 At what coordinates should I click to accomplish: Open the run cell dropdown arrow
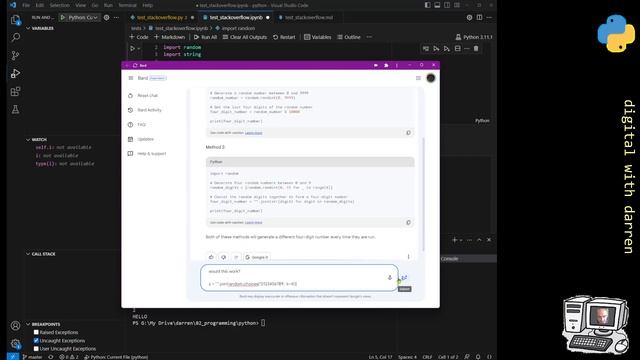[x=139, y=49]
